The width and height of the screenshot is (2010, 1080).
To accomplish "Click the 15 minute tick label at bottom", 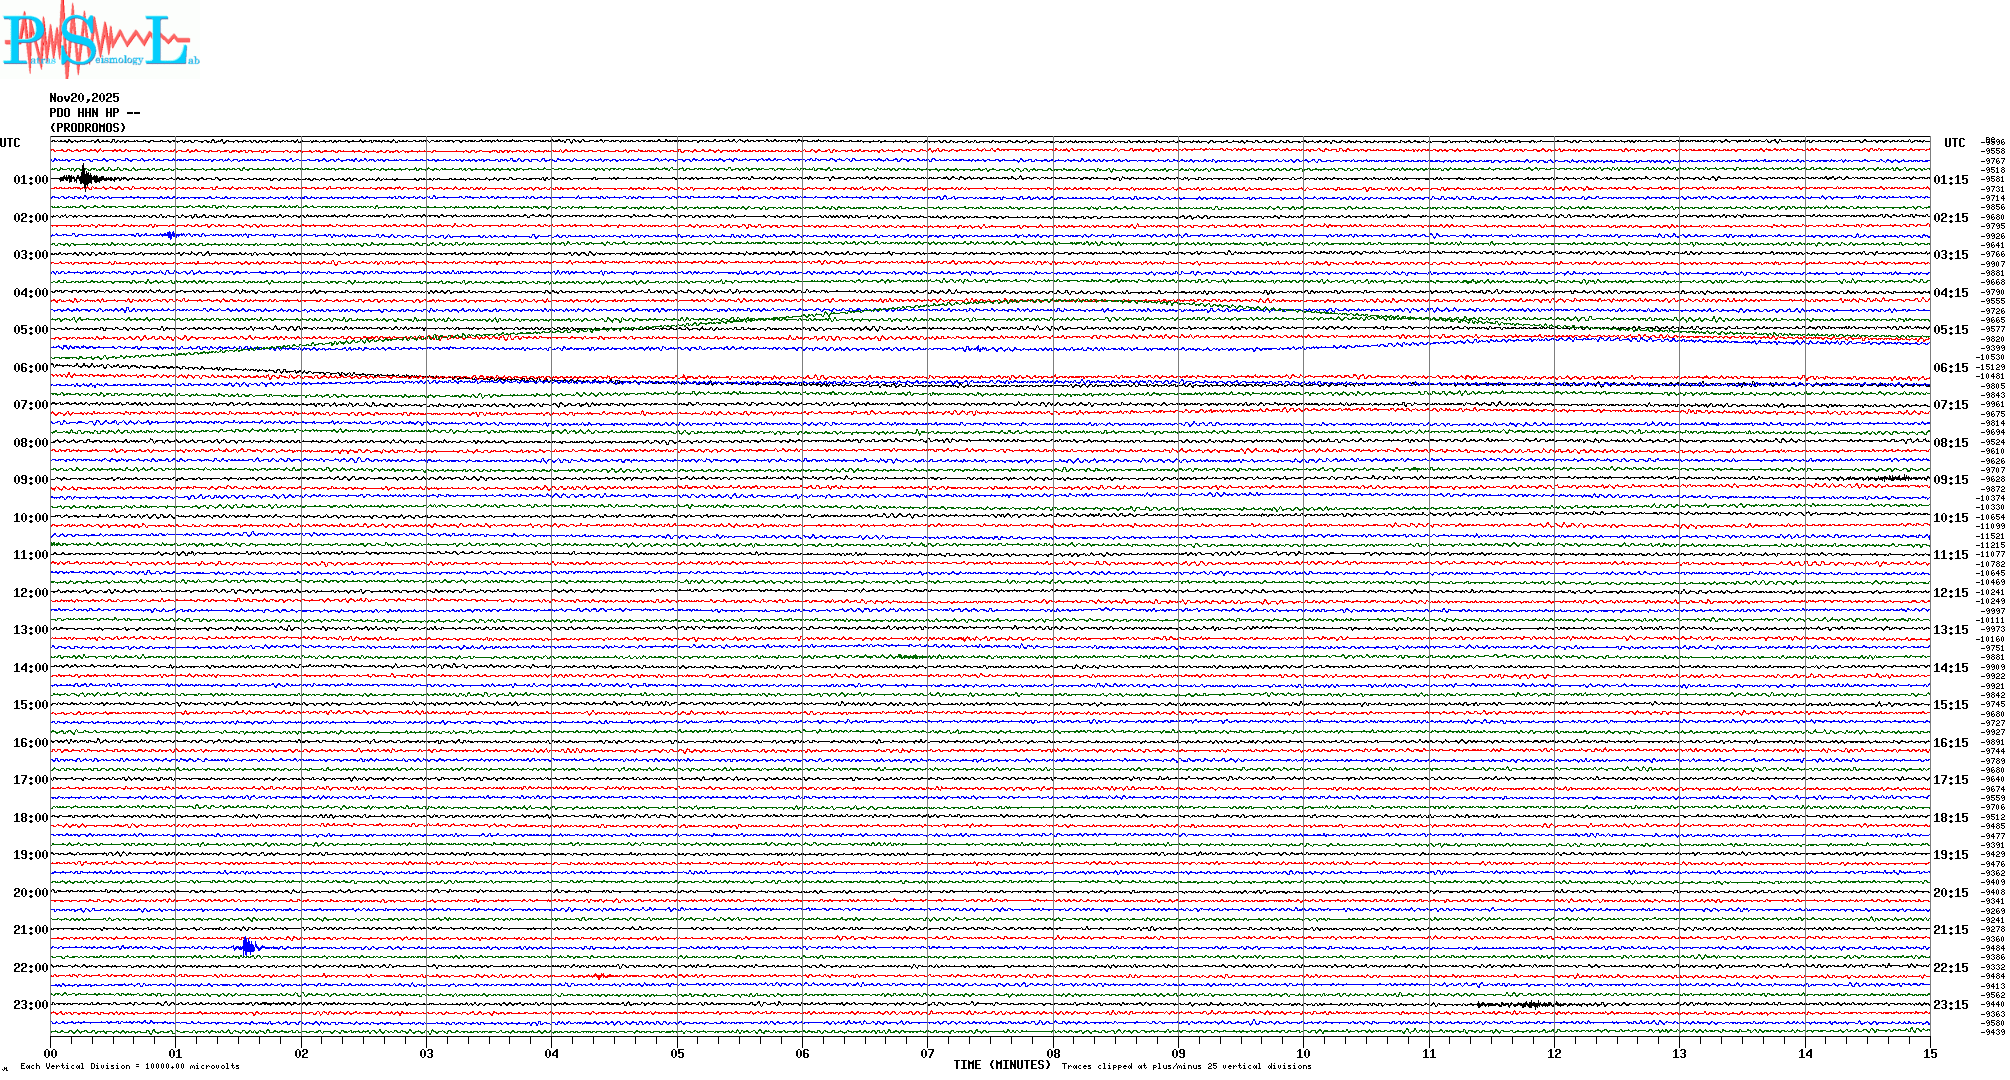I will point(1930,1054).
